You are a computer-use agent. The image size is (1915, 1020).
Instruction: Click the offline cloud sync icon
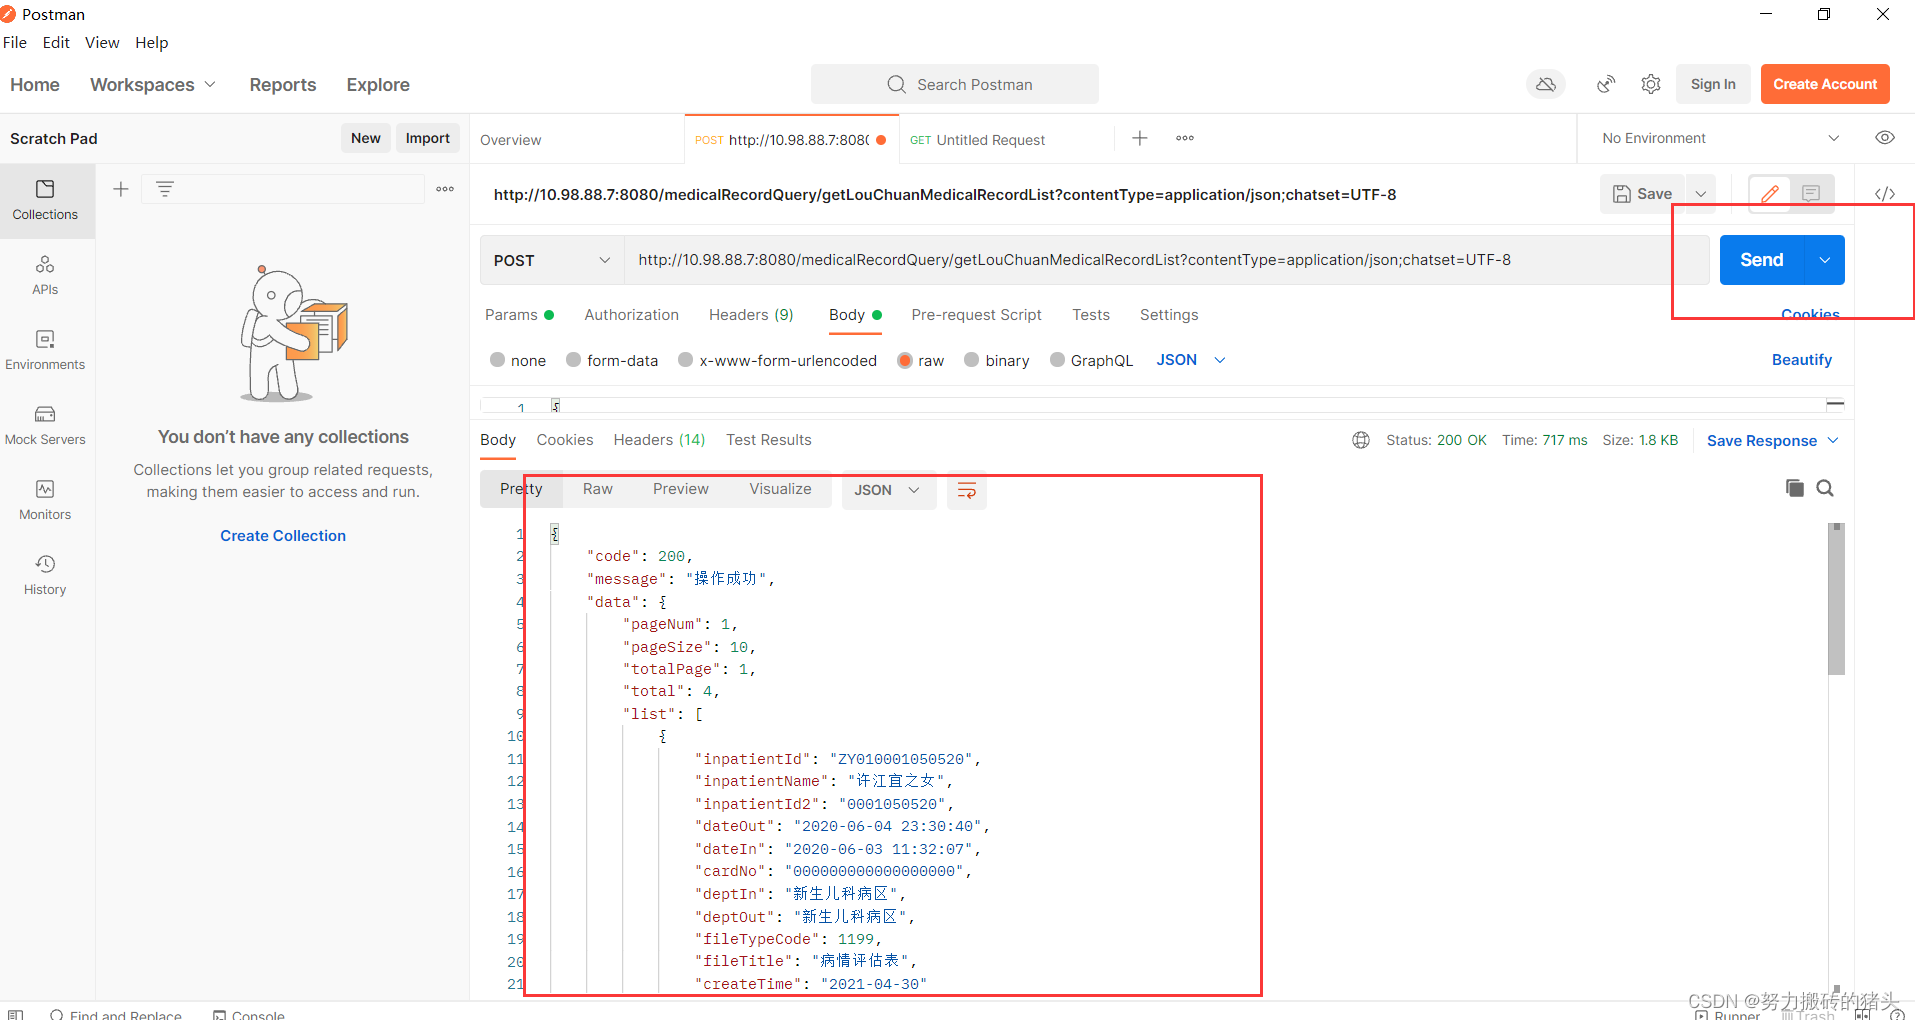(x=1546, y=84)
